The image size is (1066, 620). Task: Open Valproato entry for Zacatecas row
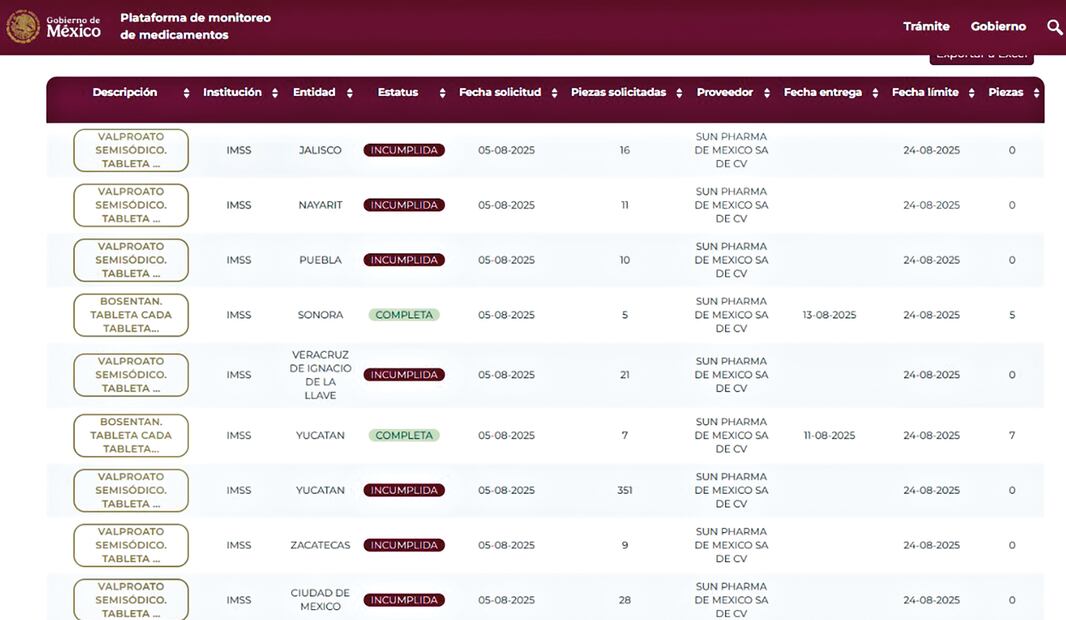tap(131, 545)
